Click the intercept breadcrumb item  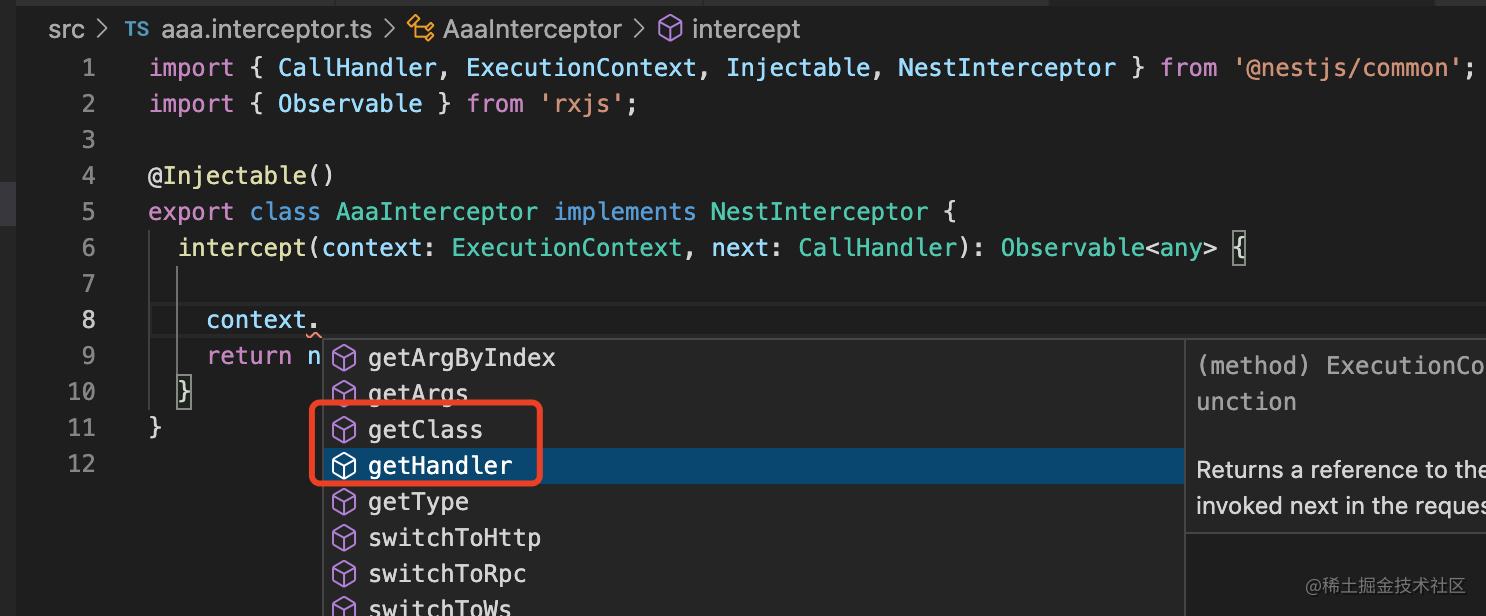click(746, 30)
